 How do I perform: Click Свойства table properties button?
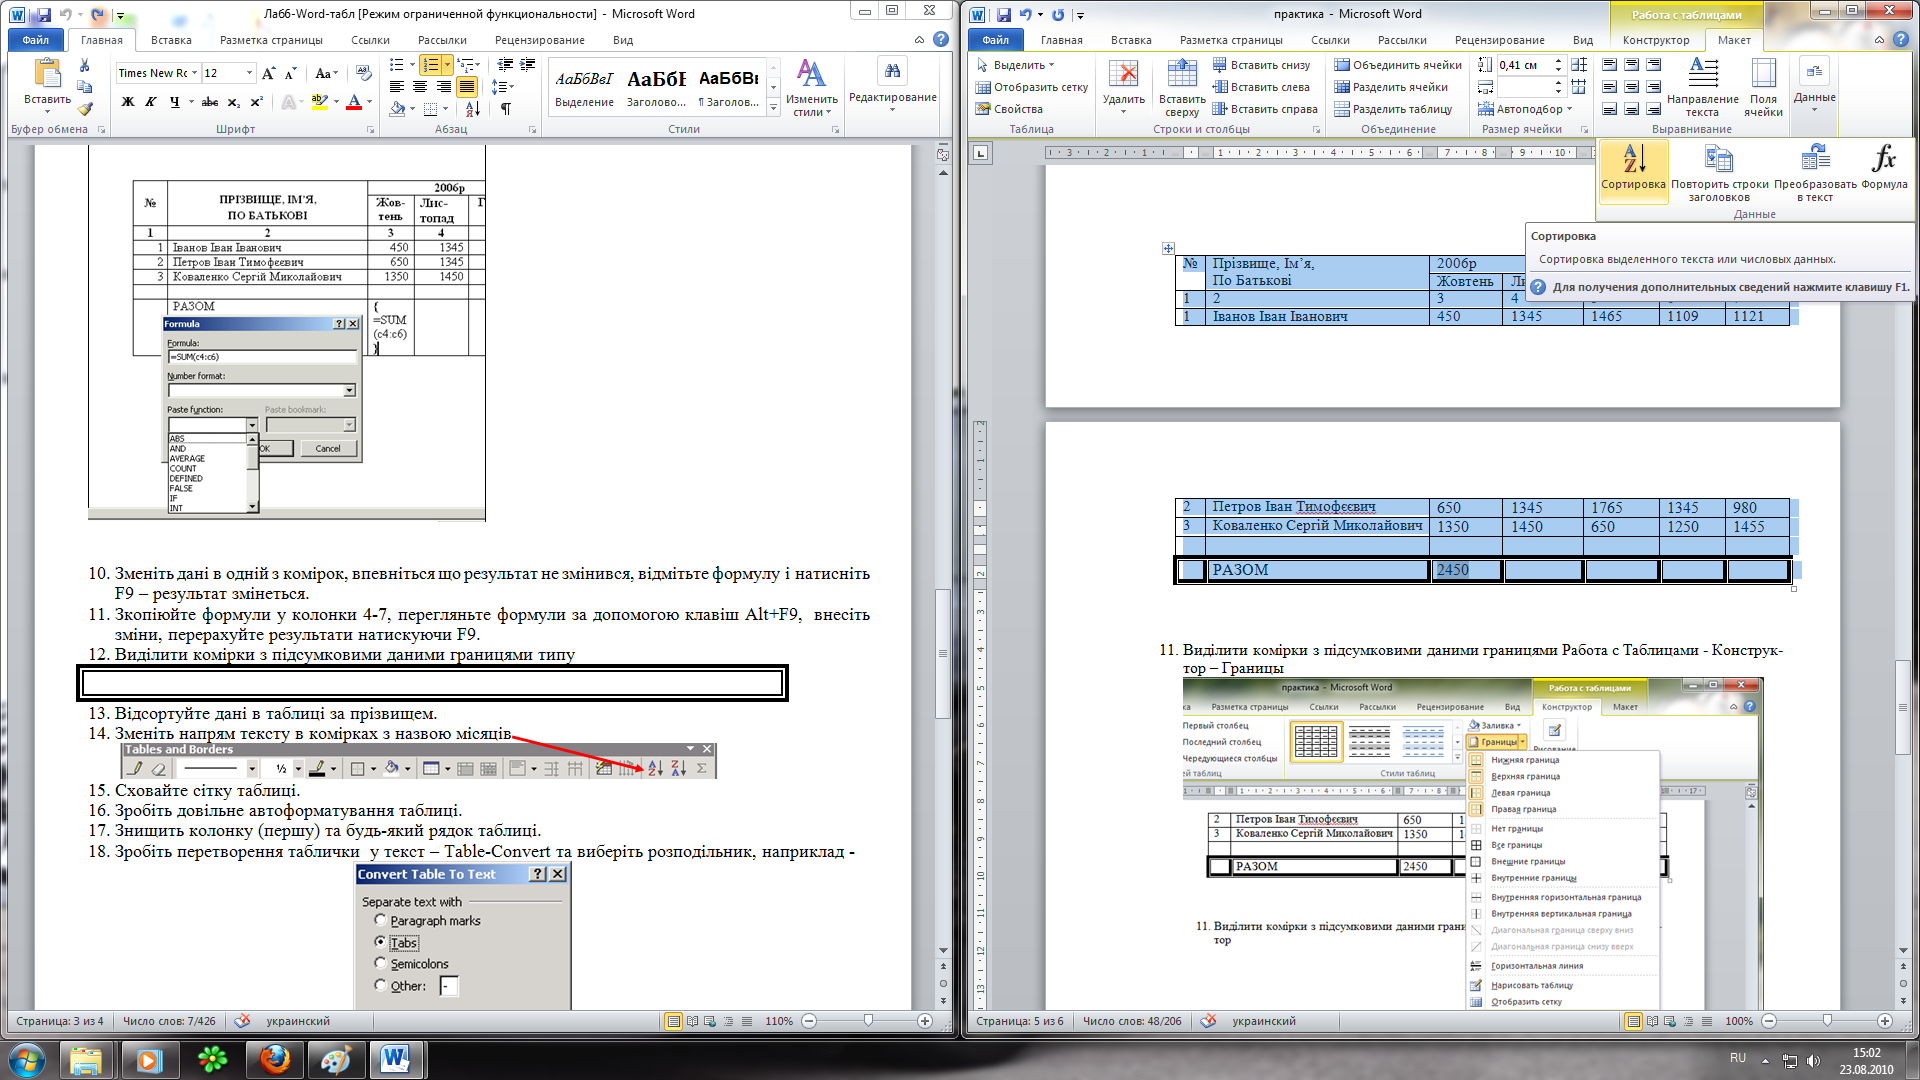(1009, 109)
